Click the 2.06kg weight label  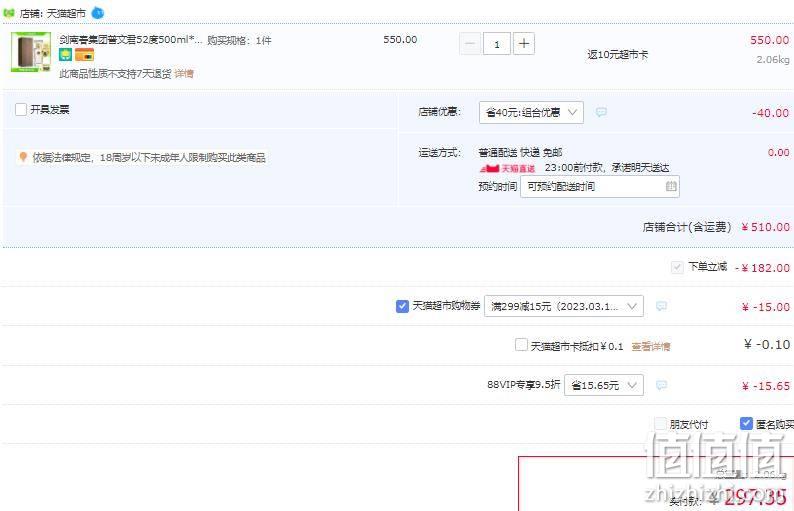pos(773,60)
